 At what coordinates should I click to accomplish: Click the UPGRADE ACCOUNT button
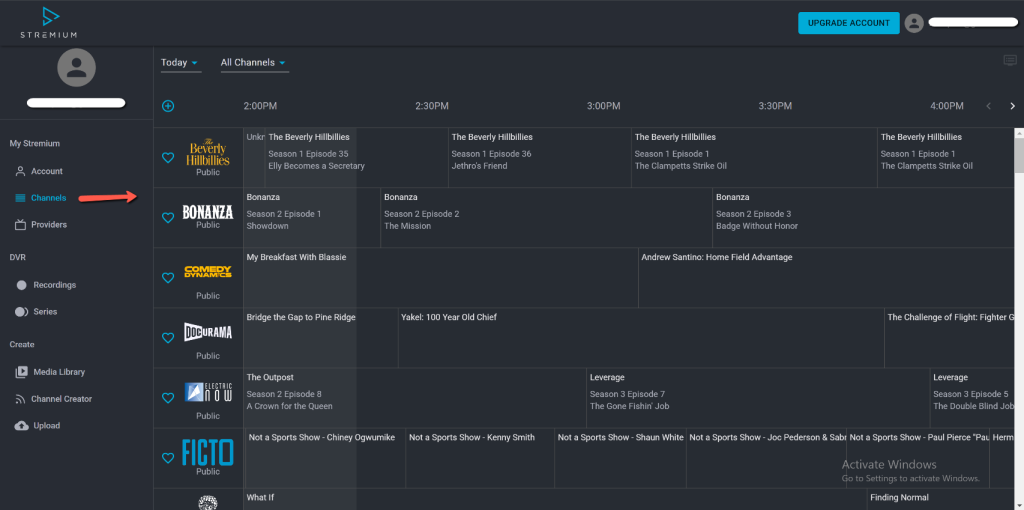click(848, 23)
